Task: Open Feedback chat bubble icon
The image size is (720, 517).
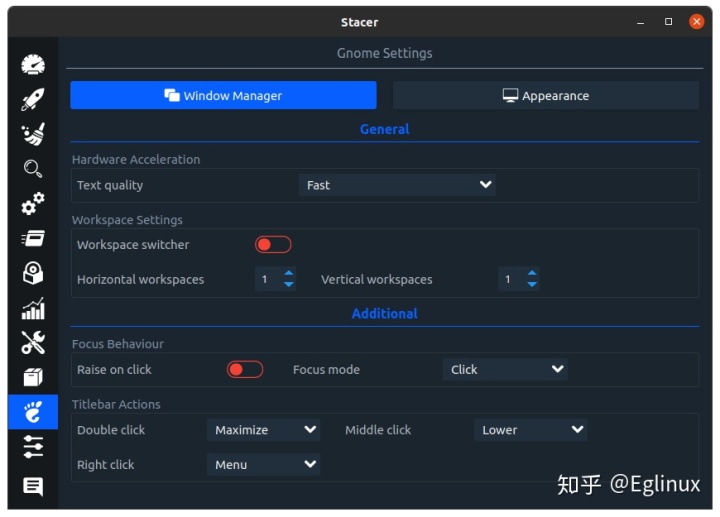Action: 33,486
